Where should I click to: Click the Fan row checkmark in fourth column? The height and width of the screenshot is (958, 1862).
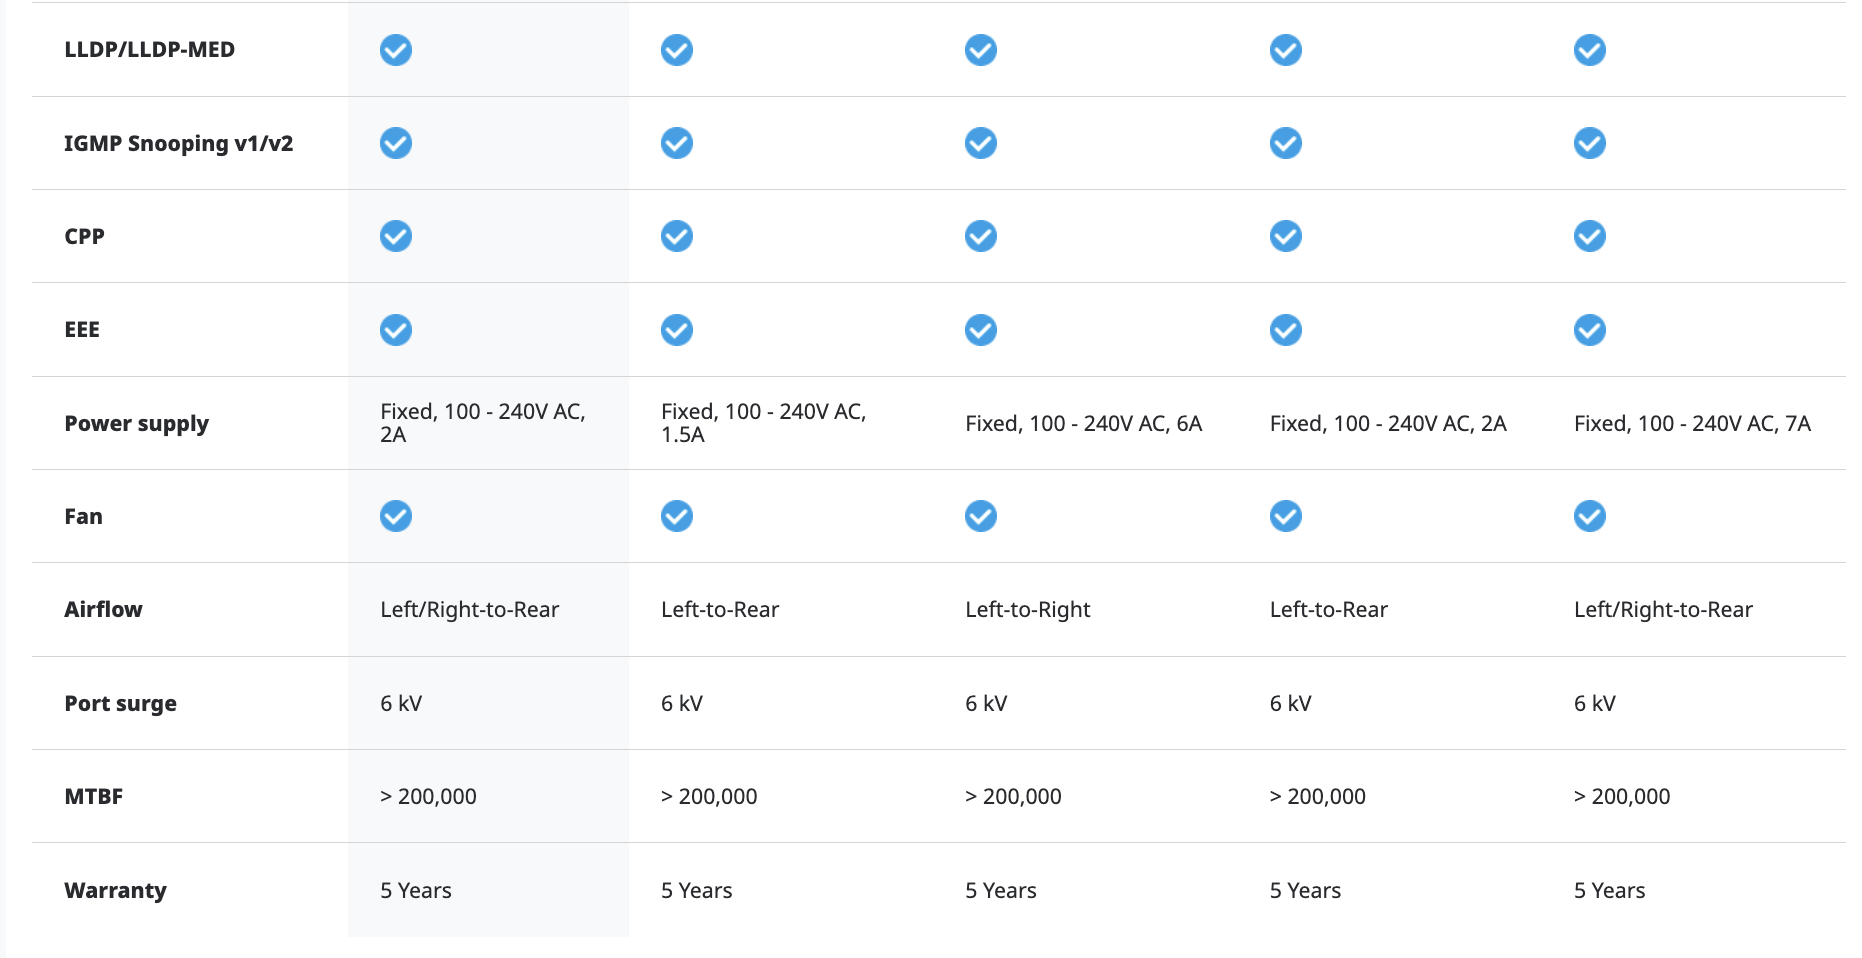[x=1285, y=516]
